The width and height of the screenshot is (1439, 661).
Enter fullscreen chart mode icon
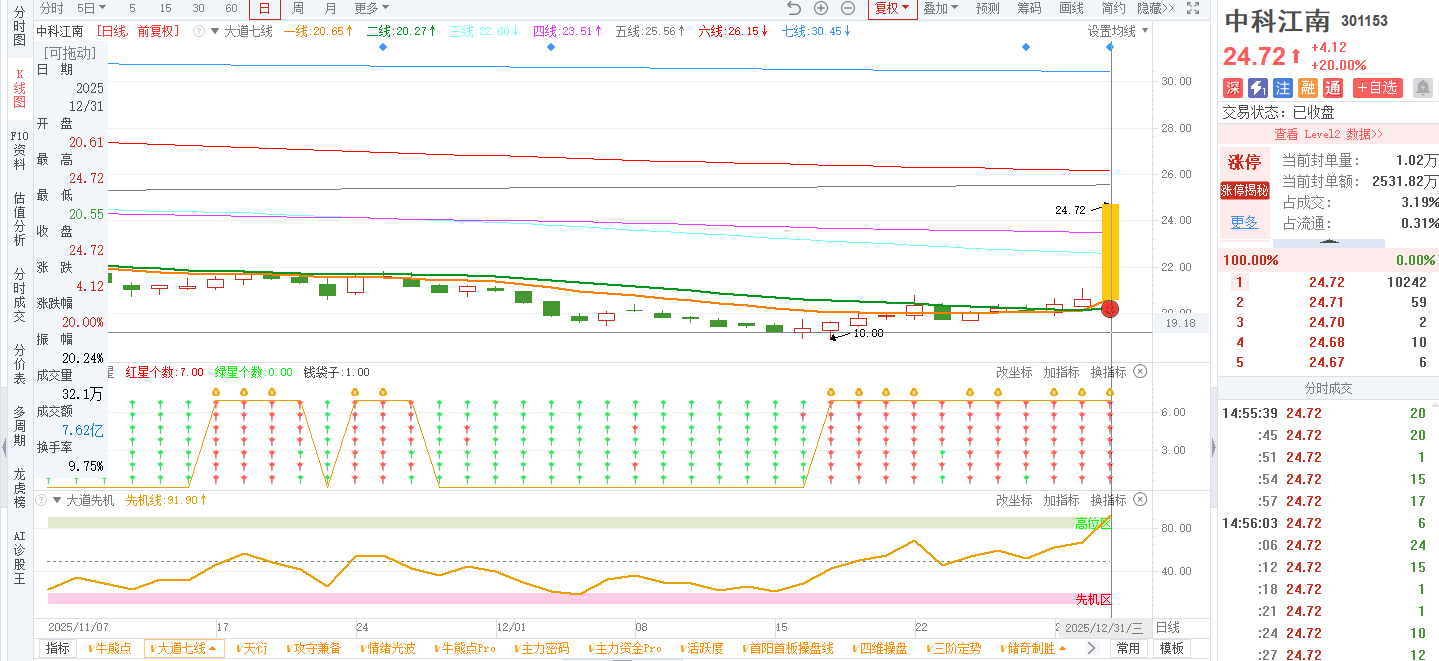(x=1192, y=8)
